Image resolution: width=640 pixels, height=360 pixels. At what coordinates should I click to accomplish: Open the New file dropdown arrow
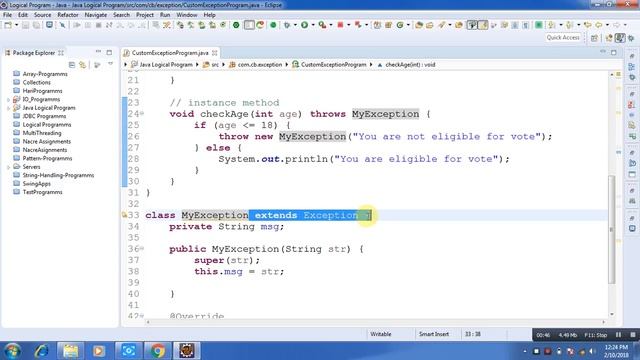pos(17,25)
